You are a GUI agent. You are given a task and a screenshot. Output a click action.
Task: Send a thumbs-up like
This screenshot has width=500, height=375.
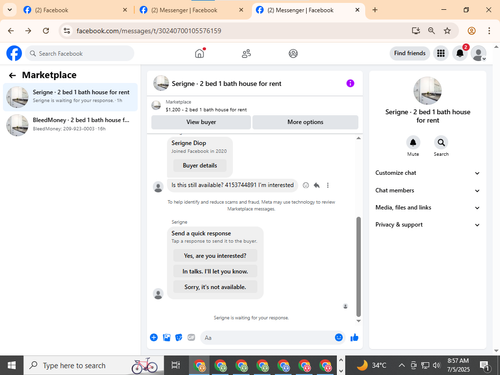[x=354, y=337]
